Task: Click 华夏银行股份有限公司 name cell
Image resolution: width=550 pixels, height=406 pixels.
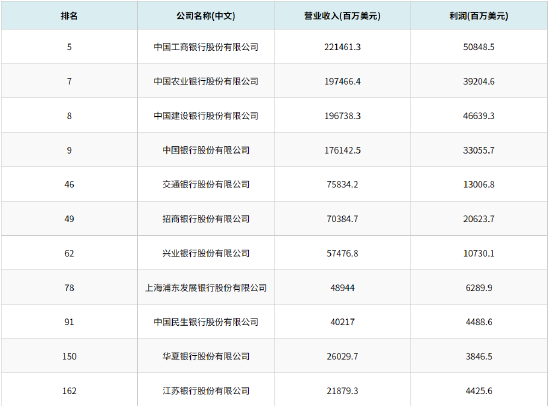Action: coord(206,357)
